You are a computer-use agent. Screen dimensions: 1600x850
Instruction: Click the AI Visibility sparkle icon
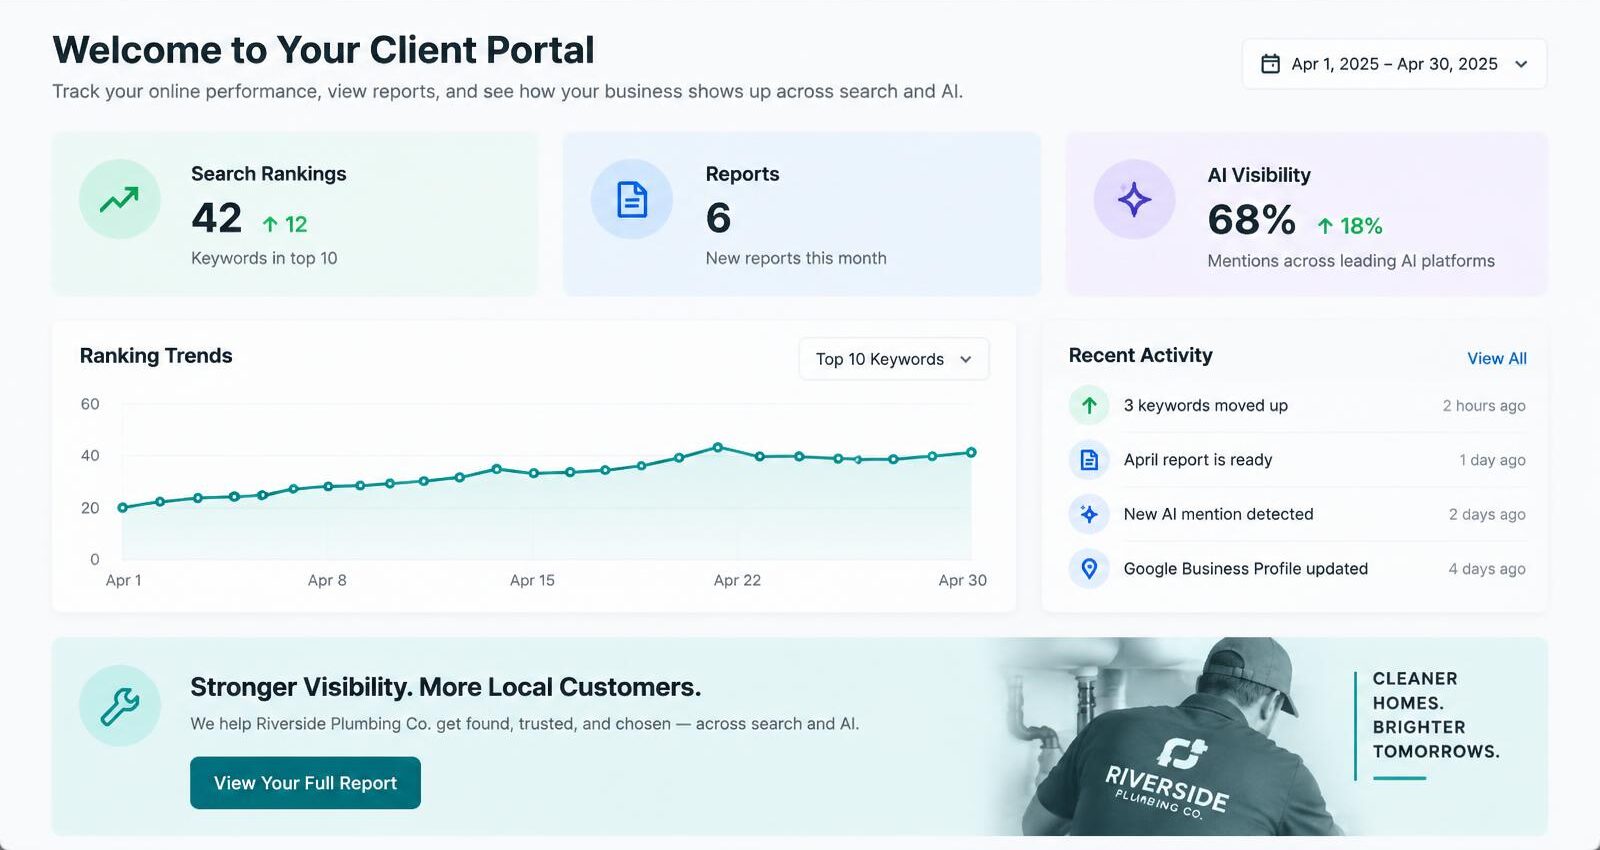click(1134, 199)
